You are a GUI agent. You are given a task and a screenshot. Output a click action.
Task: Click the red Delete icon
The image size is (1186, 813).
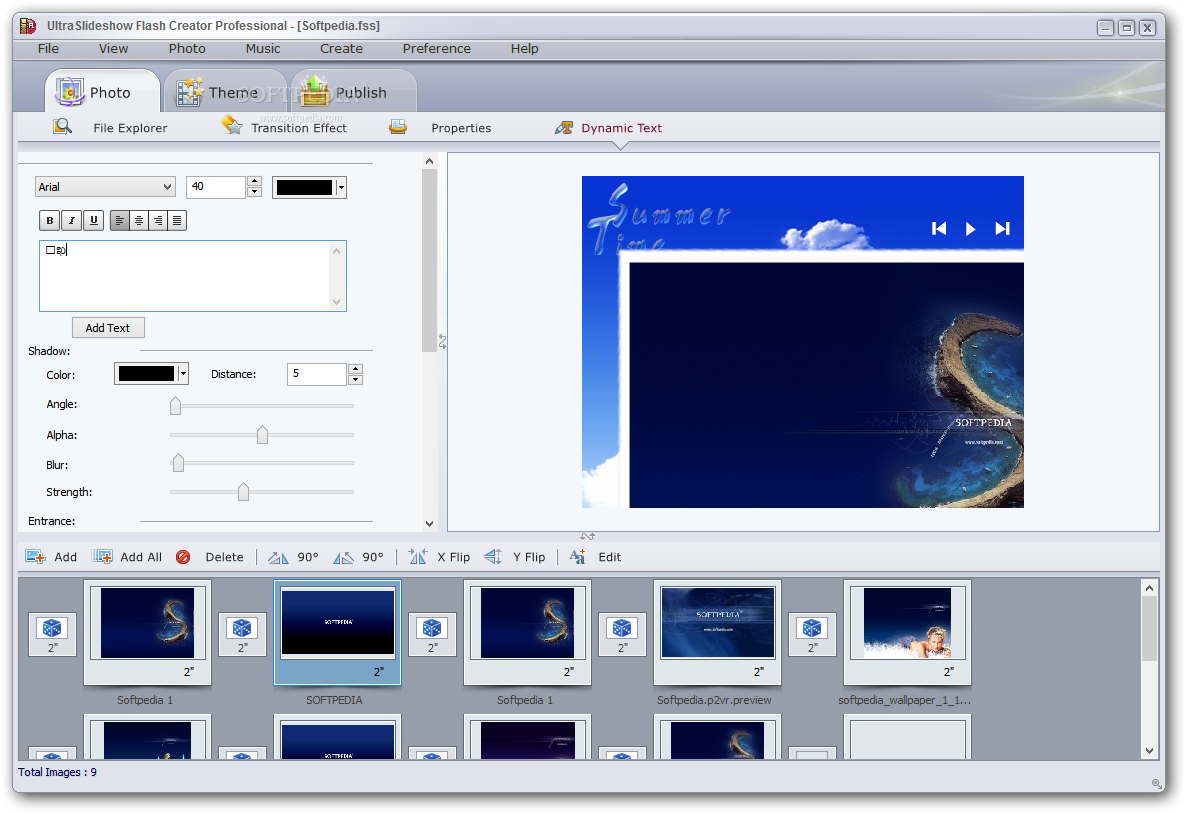pyautogui.click(x=183, y=557)
